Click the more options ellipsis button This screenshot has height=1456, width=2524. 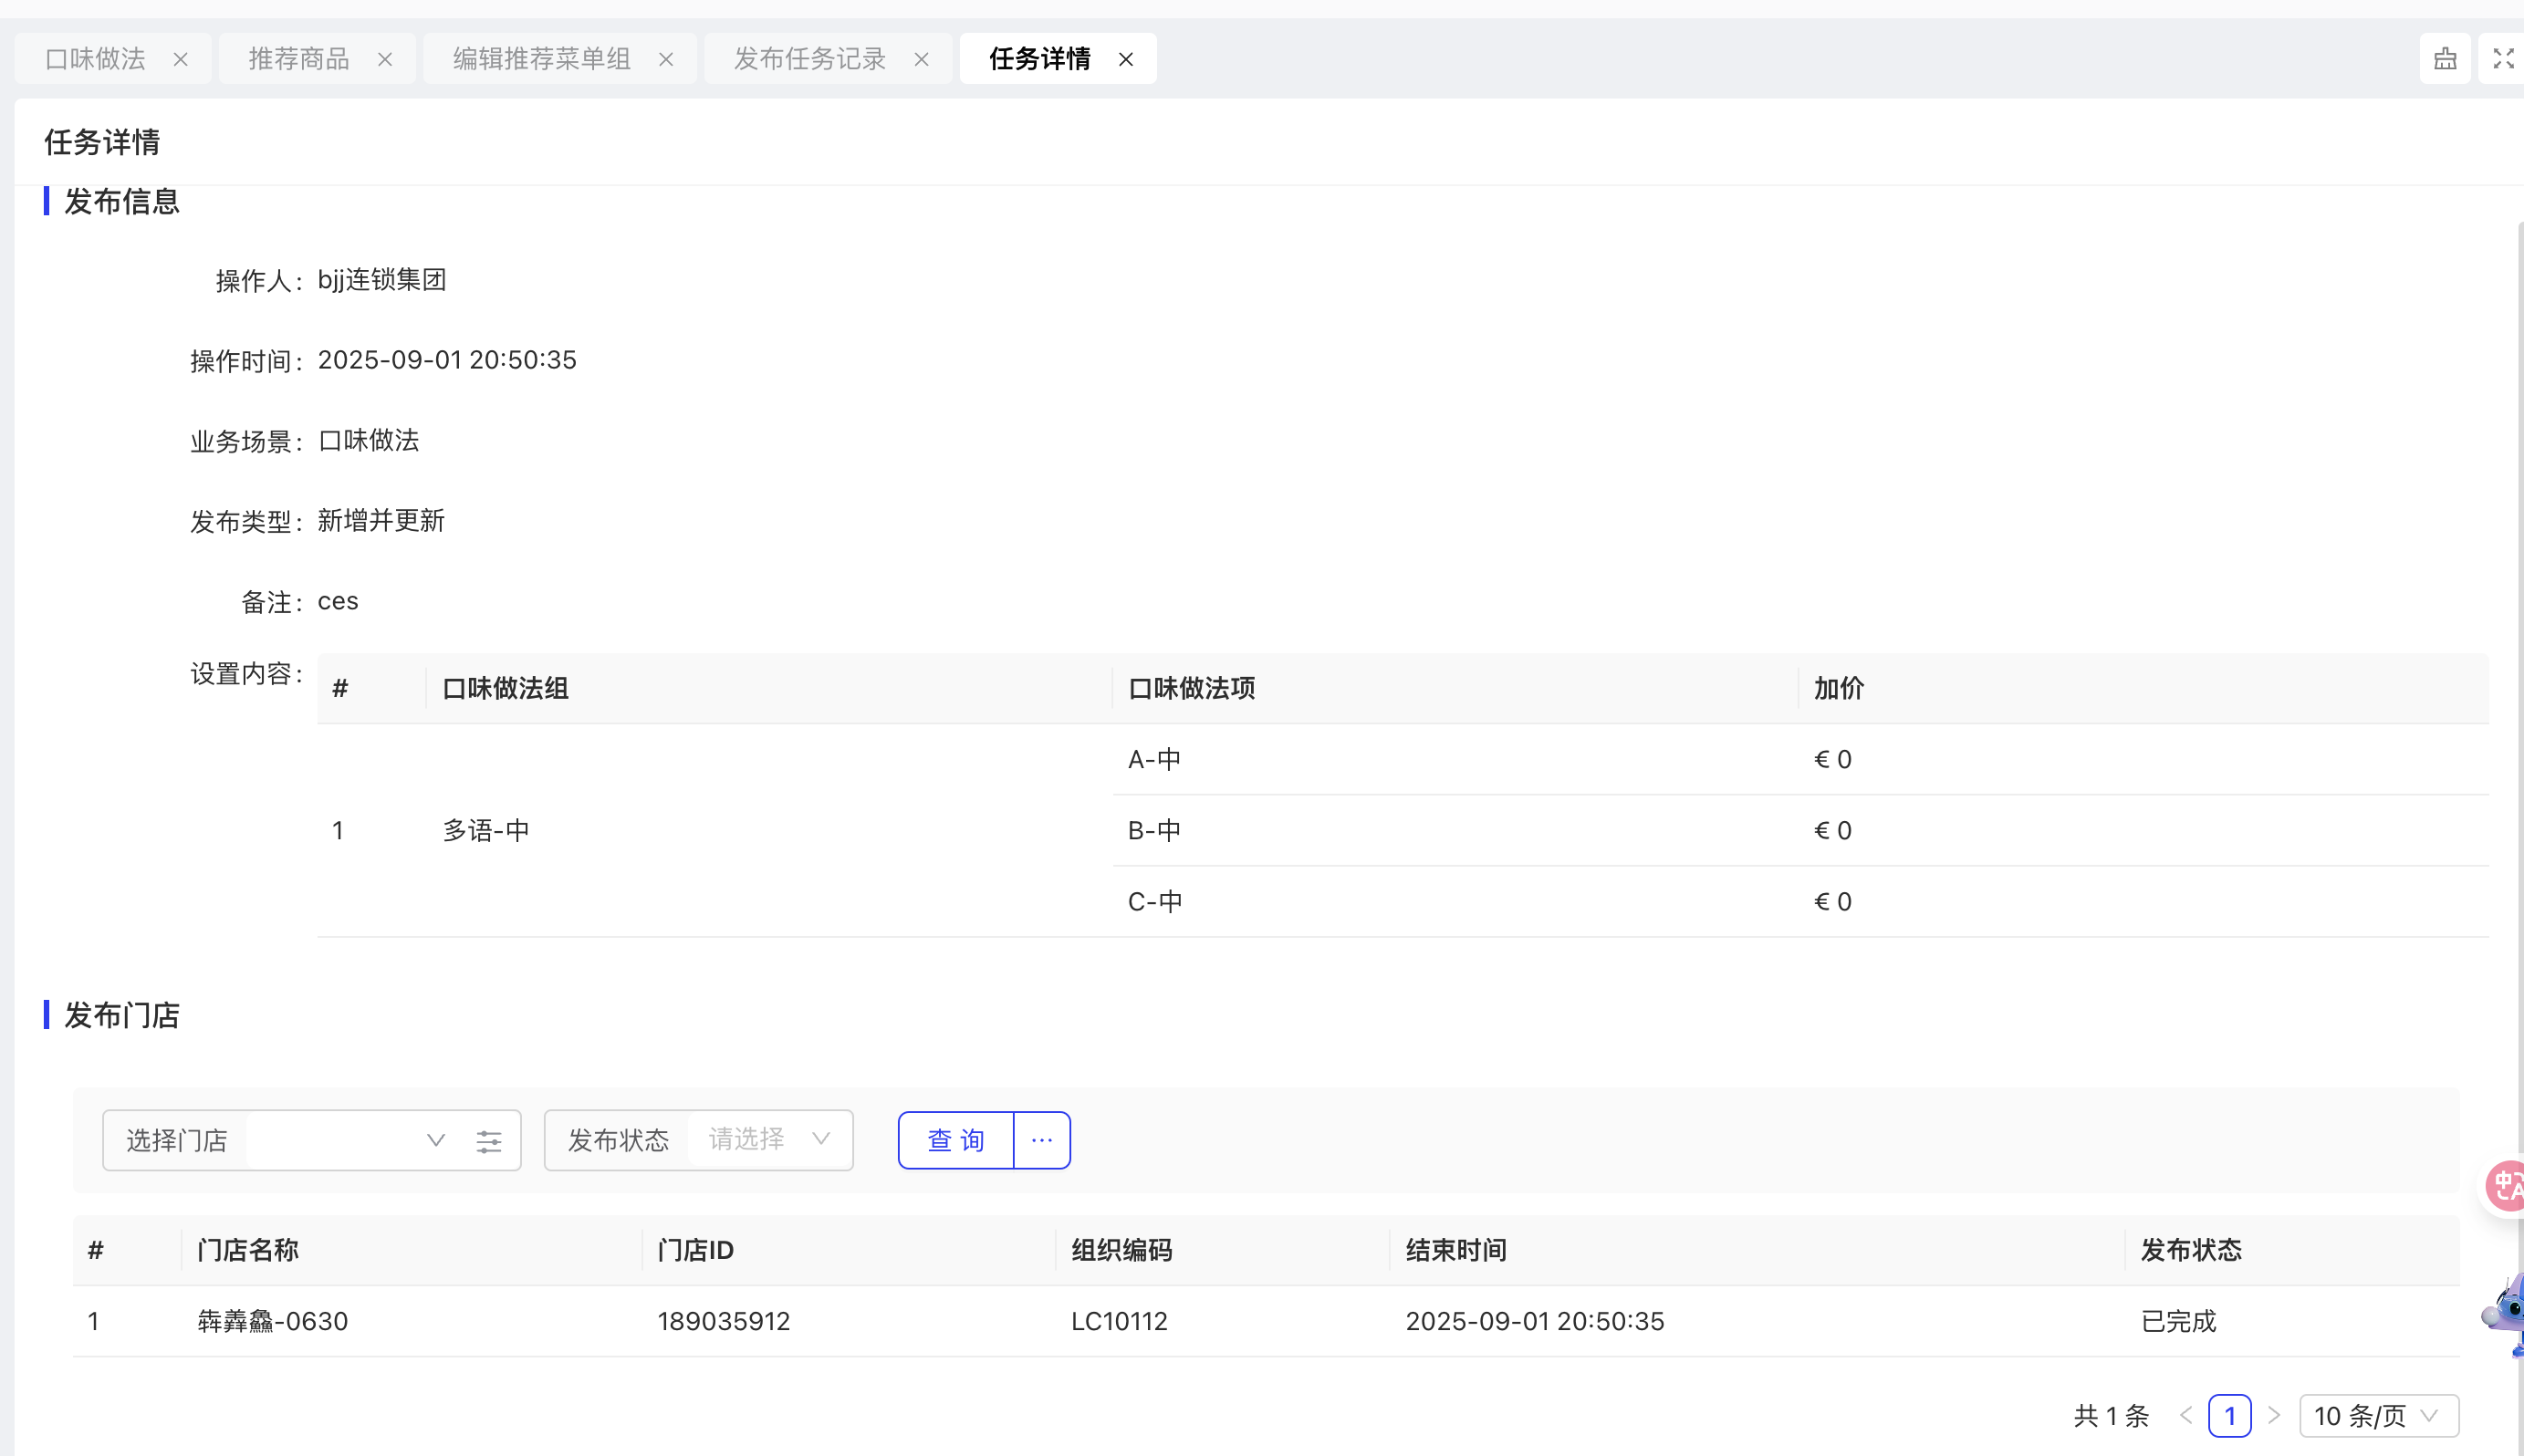(1042, 1140)
